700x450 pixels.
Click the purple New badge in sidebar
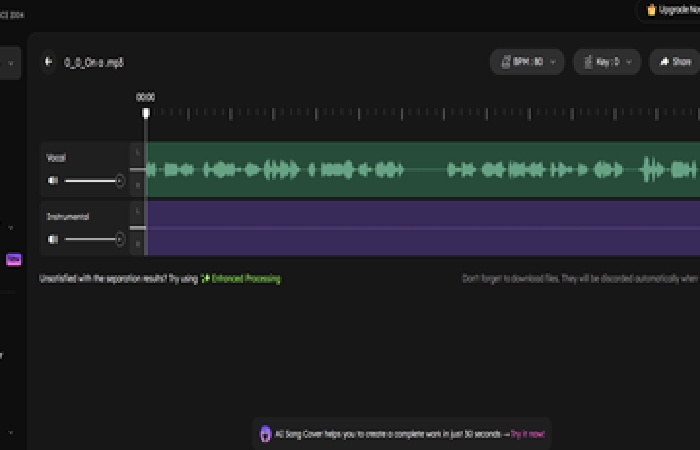(x=14, y=259)
